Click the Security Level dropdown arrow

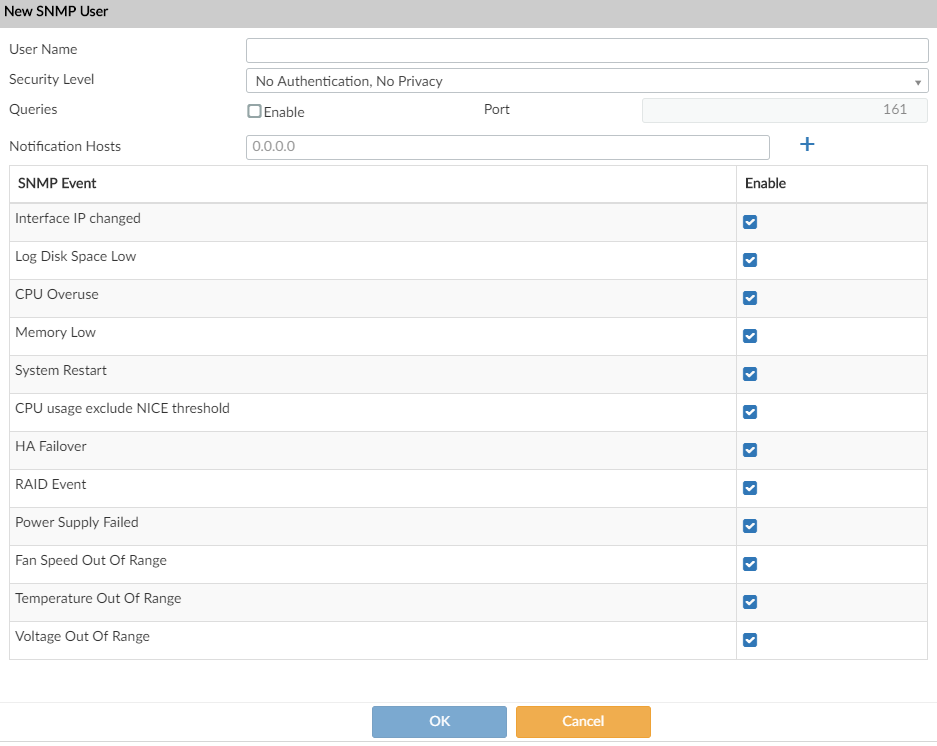(x=917, y=82)
